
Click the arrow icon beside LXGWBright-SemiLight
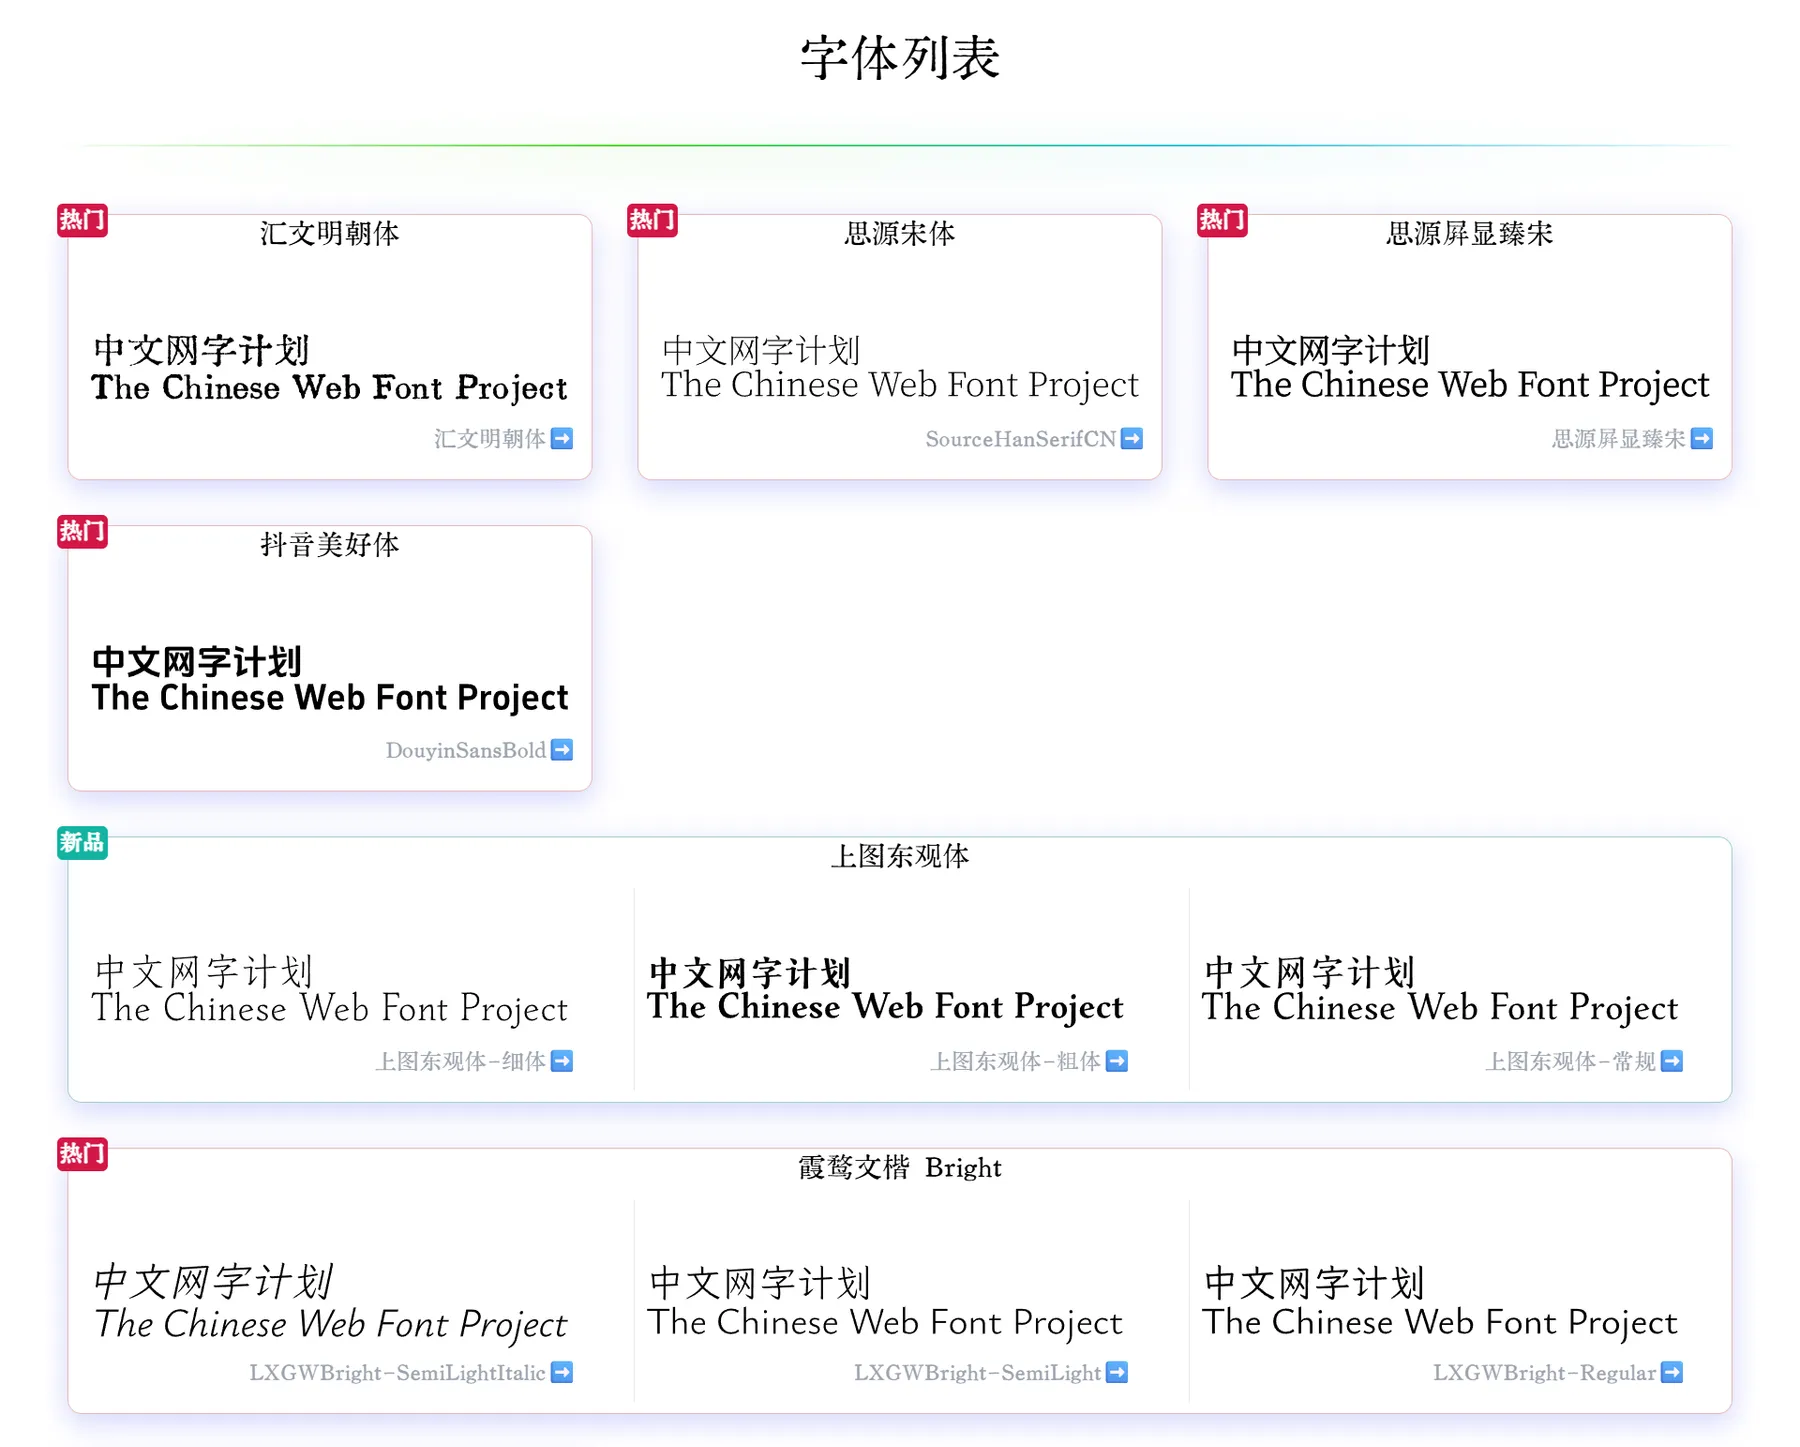click(x=1117, y=1373)
